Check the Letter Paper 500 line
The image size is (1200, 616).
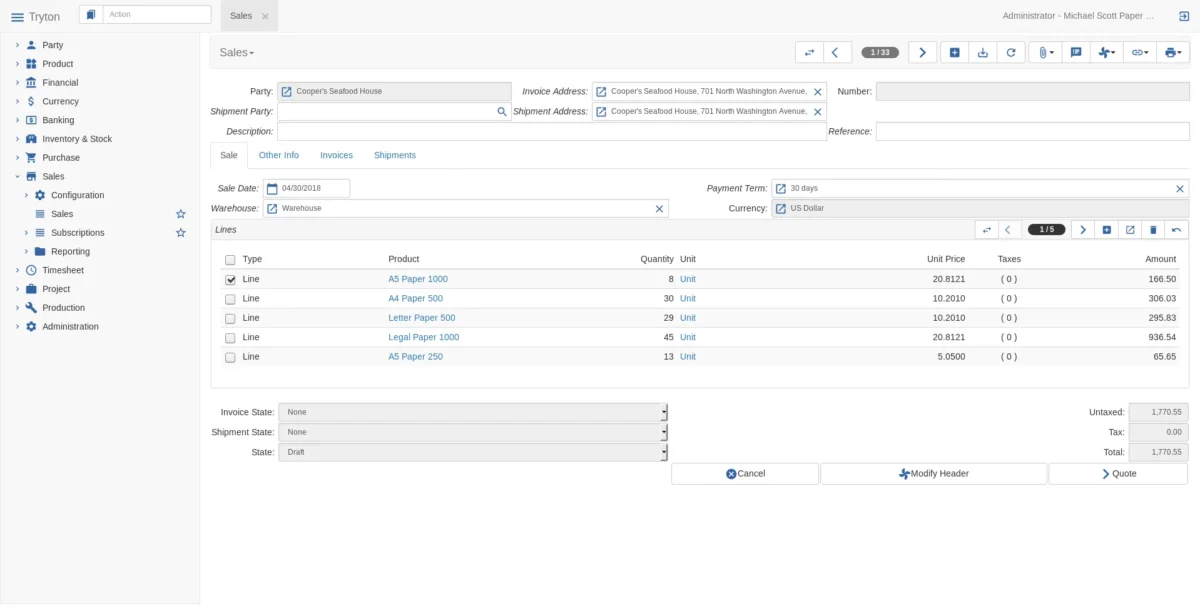(231, 318)
